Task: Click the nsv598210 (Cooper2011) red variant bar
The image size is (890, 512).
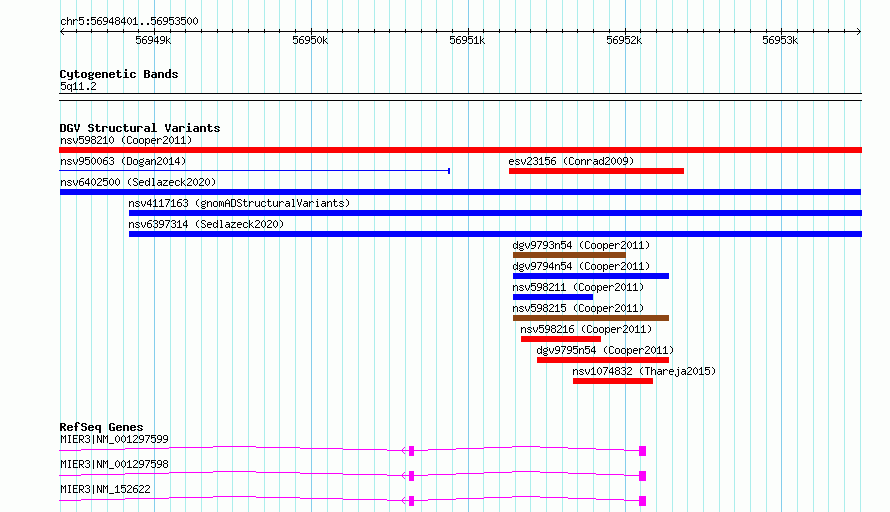Action: pos(460,150)
